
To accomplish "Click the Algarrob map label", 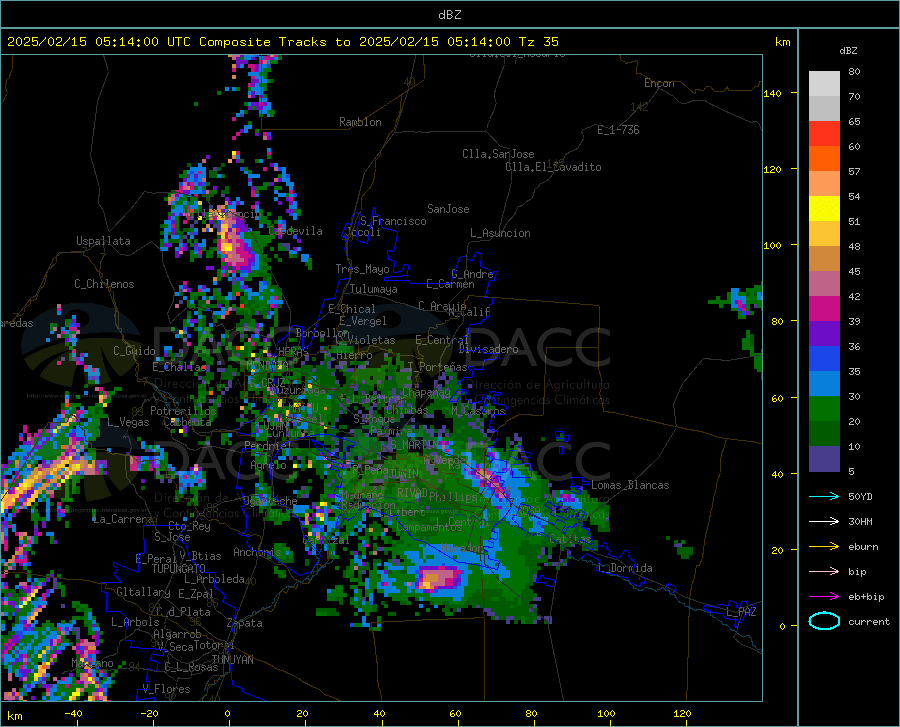I will pyautogui.click(x=177, y=634).
